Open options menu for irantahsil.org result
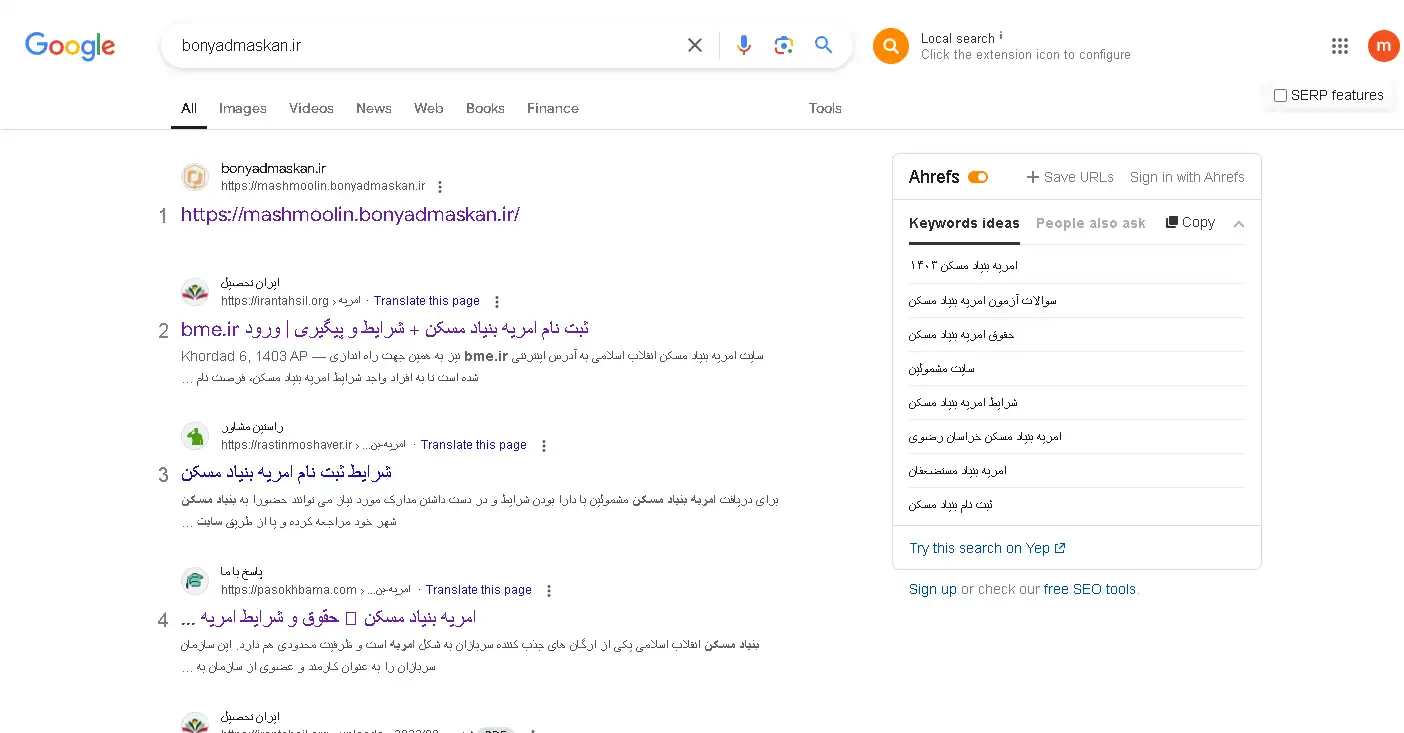Screen dimensions: 1404x733 point(497,302)
